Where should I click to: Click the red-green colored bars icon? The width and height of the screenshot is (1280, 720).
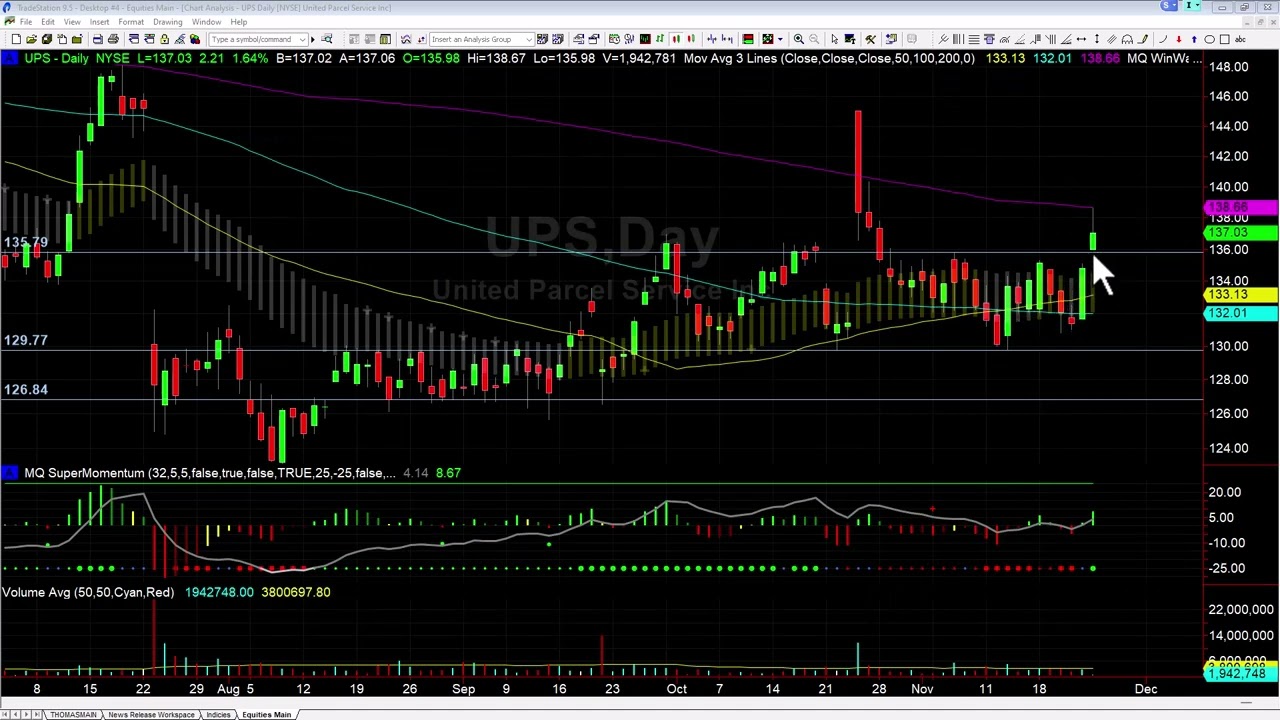[x=747, y=39]
